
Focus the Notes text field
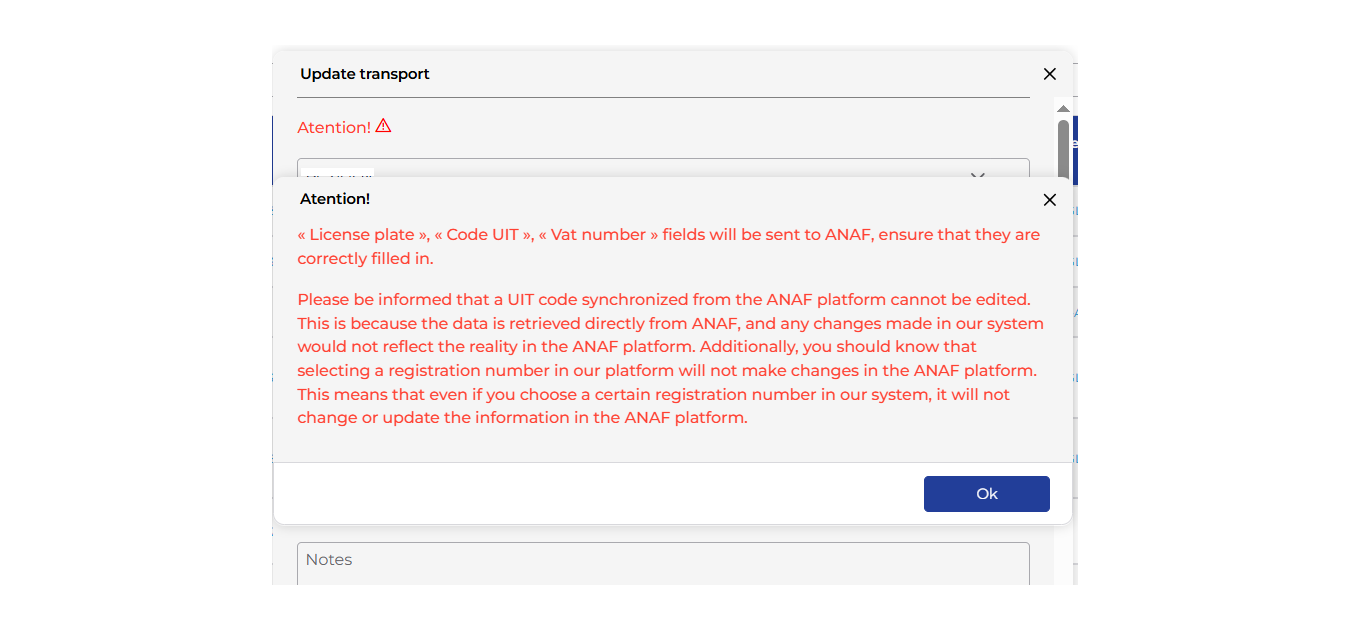(663, 563)
